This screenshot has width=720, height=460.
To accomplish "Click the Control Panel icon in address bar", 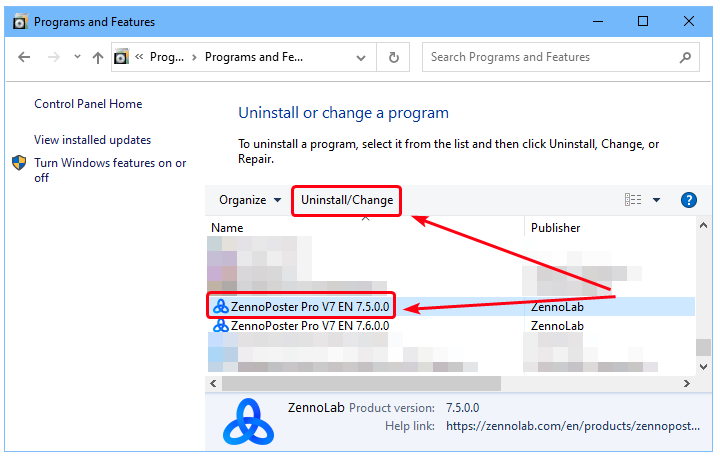I will point(122,58).
